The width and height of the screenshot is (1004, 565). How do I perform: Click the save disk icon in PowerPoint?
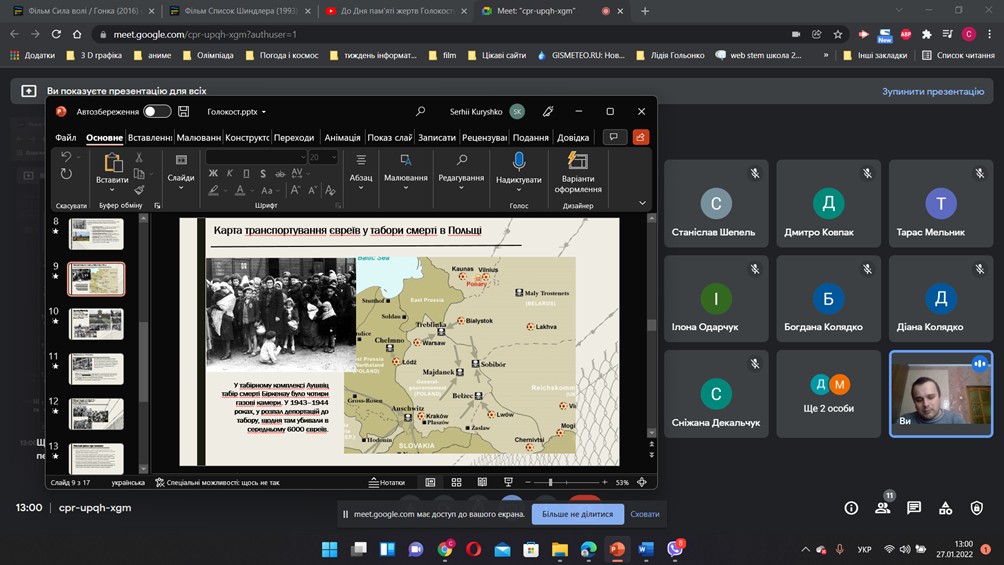[184, 111]
